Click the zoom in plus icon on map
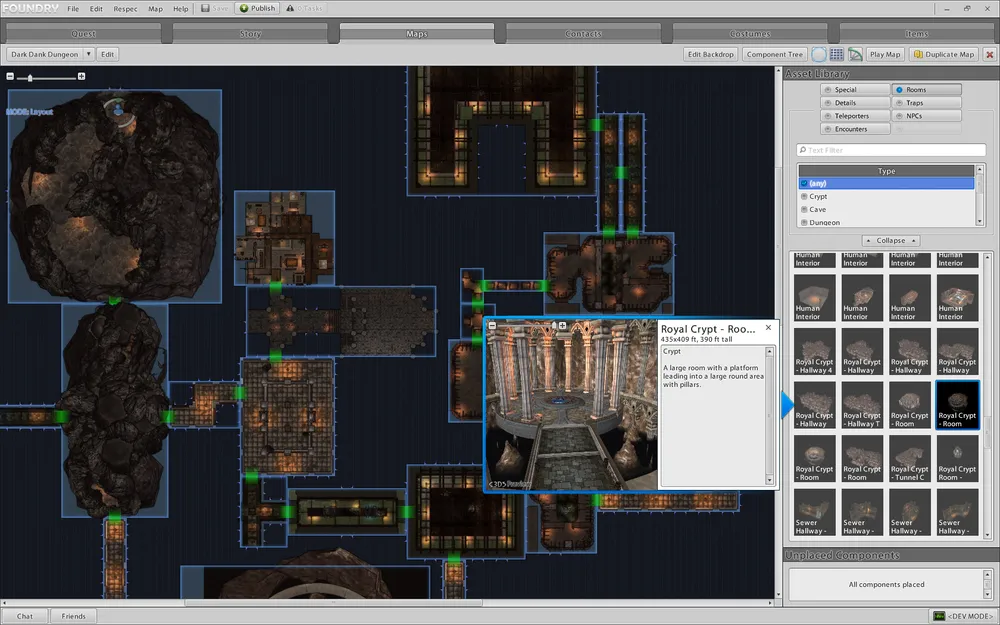Screen dimensions: 1000x625 81,77
